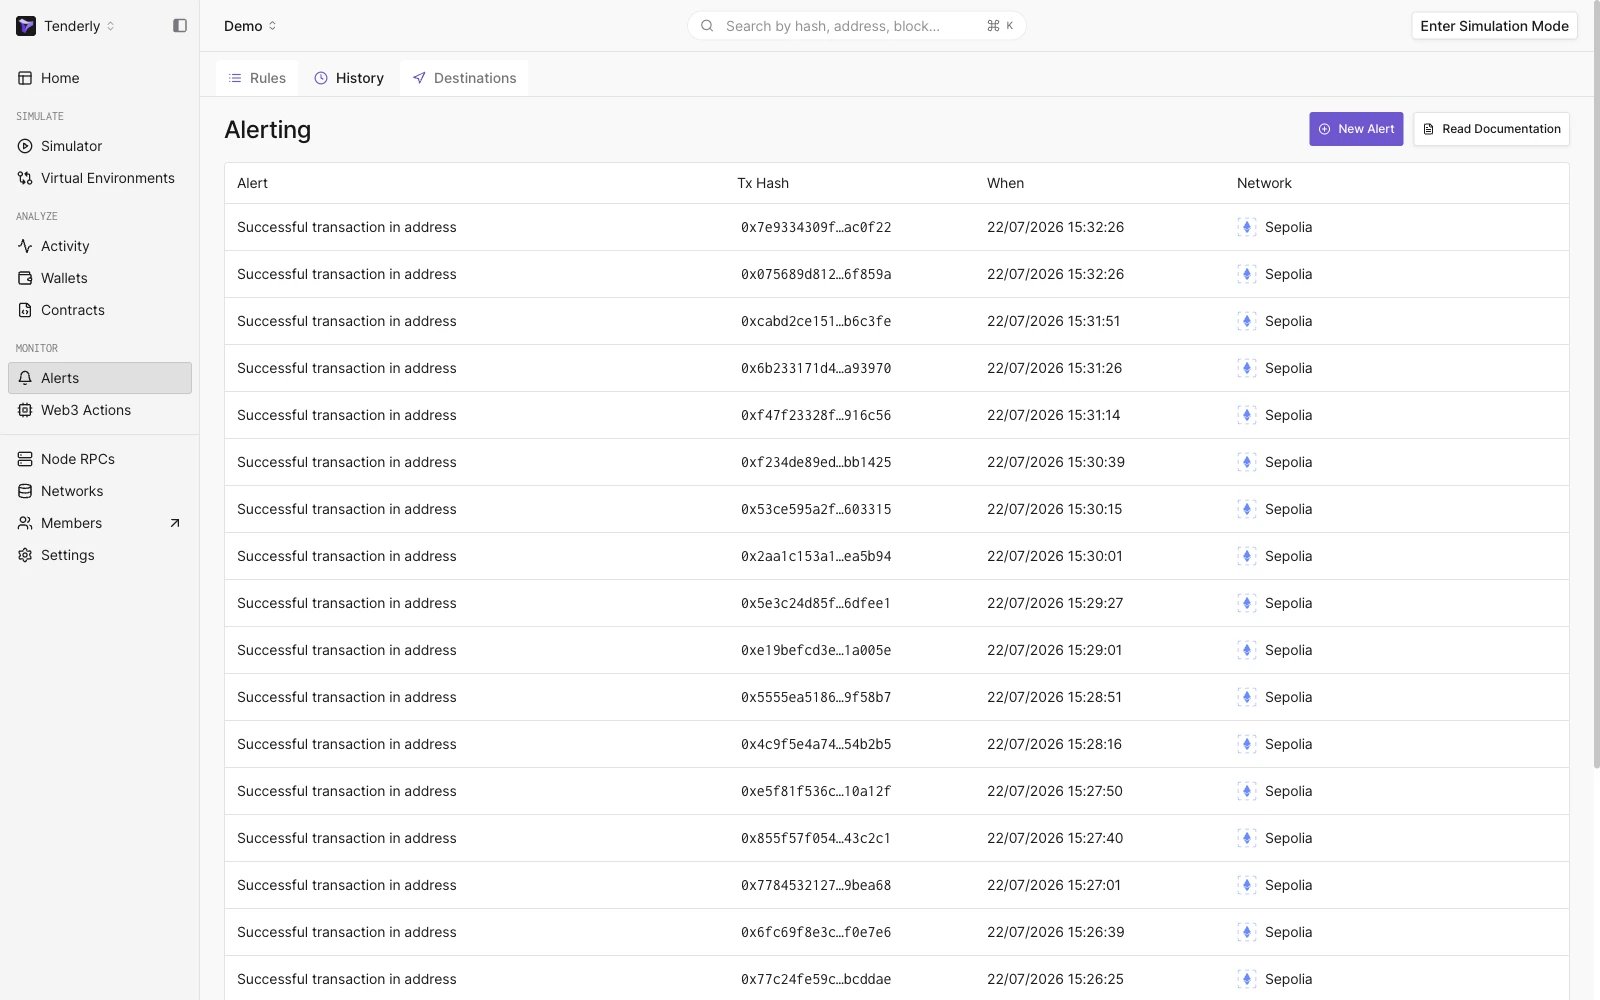Click Ethereum icon in 0x5e3c24d85f row
This screenshot has width=1600, height=1000.
tap(1246, 603)
